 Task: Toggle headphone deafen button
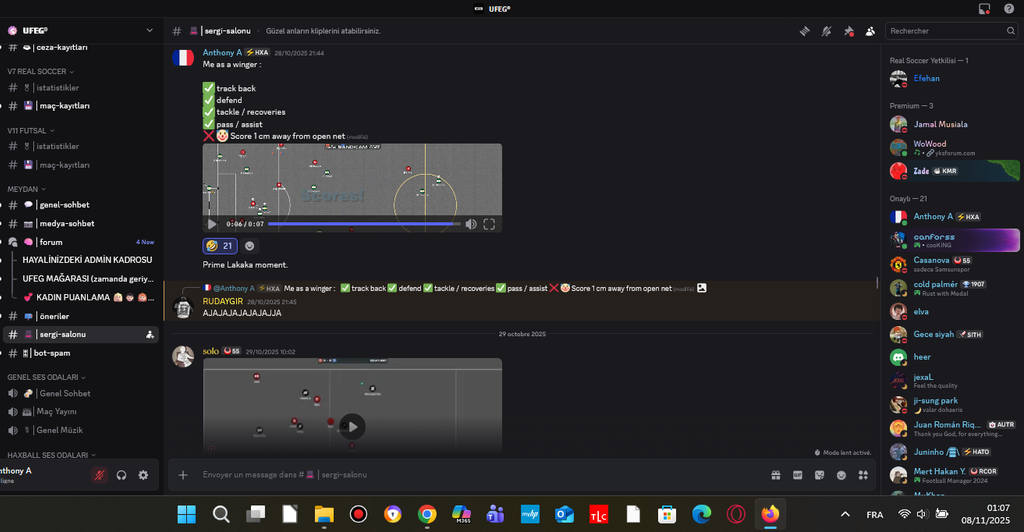[121, 475]
